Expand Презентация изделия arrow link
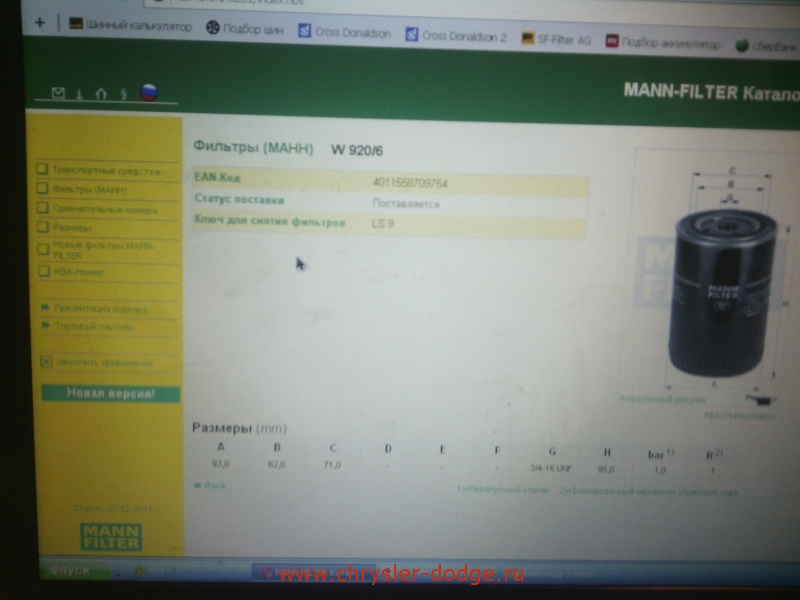Screen dimensions: 800x600 (x=46, y=308)
